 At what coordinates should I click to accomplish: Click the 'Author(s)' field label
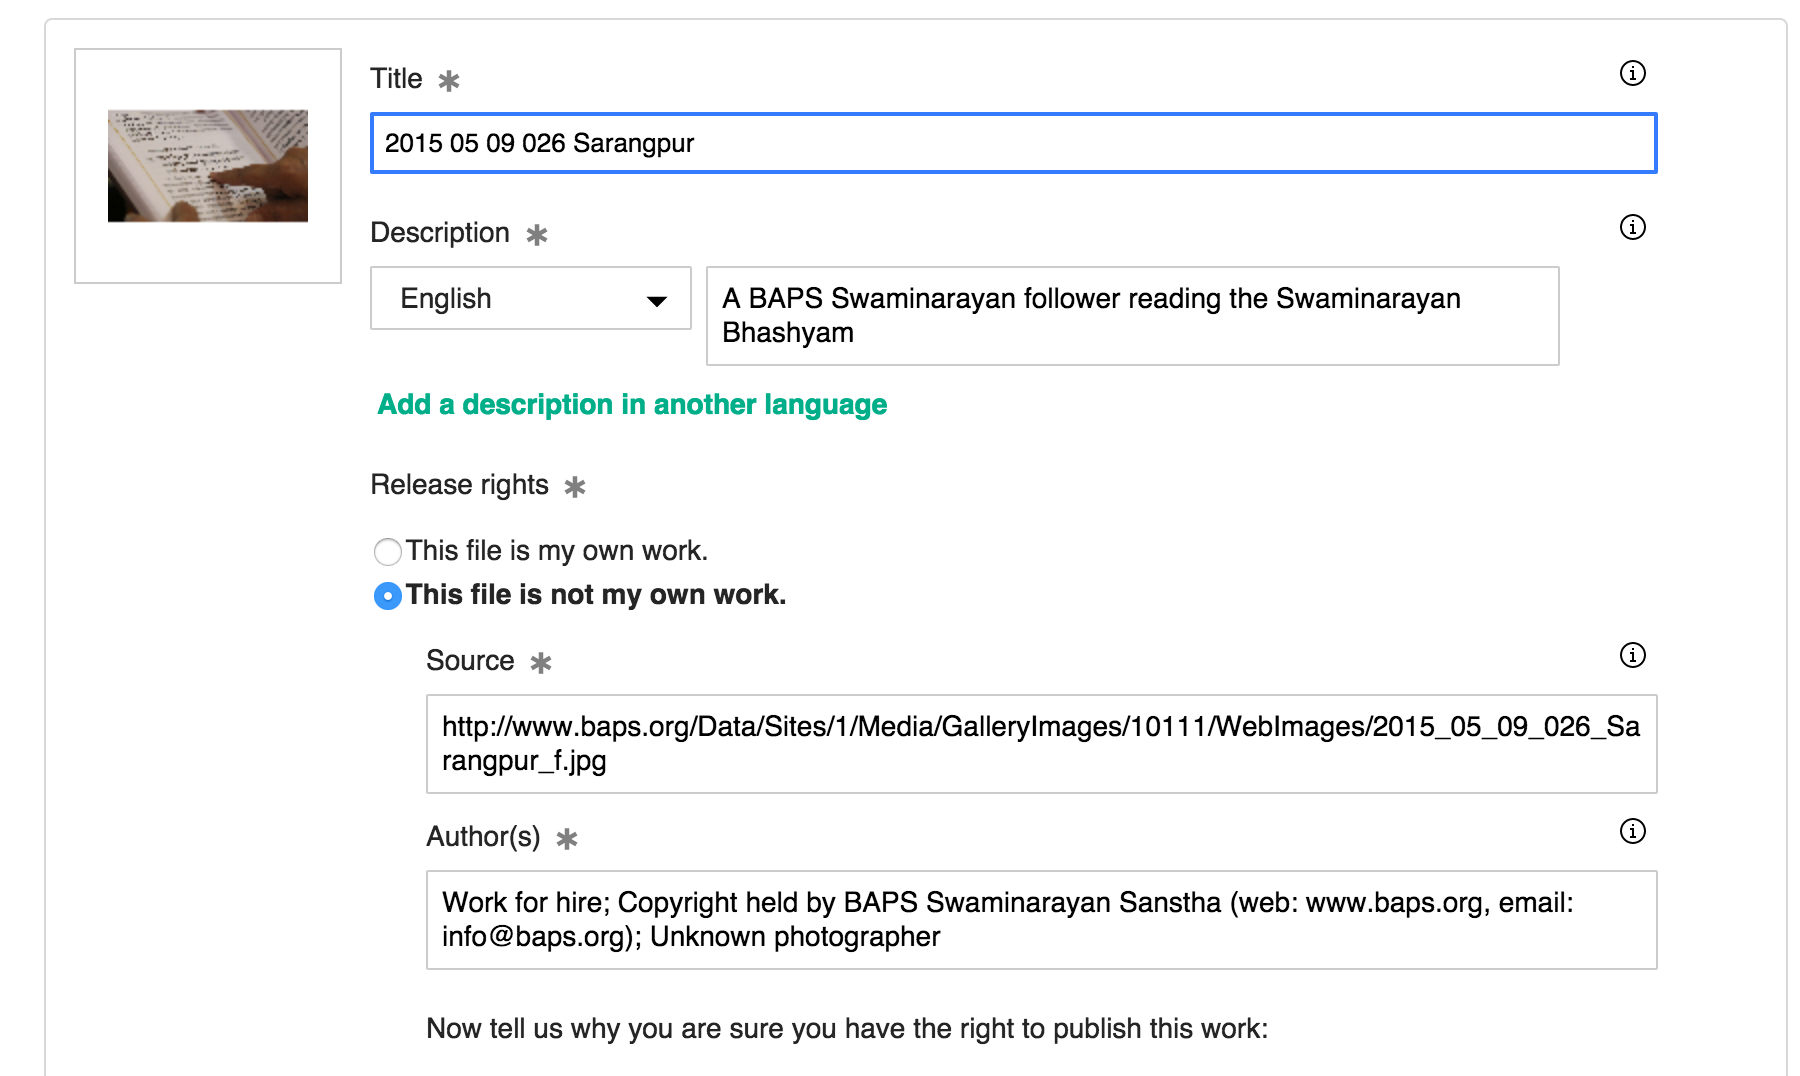(483, 837)
